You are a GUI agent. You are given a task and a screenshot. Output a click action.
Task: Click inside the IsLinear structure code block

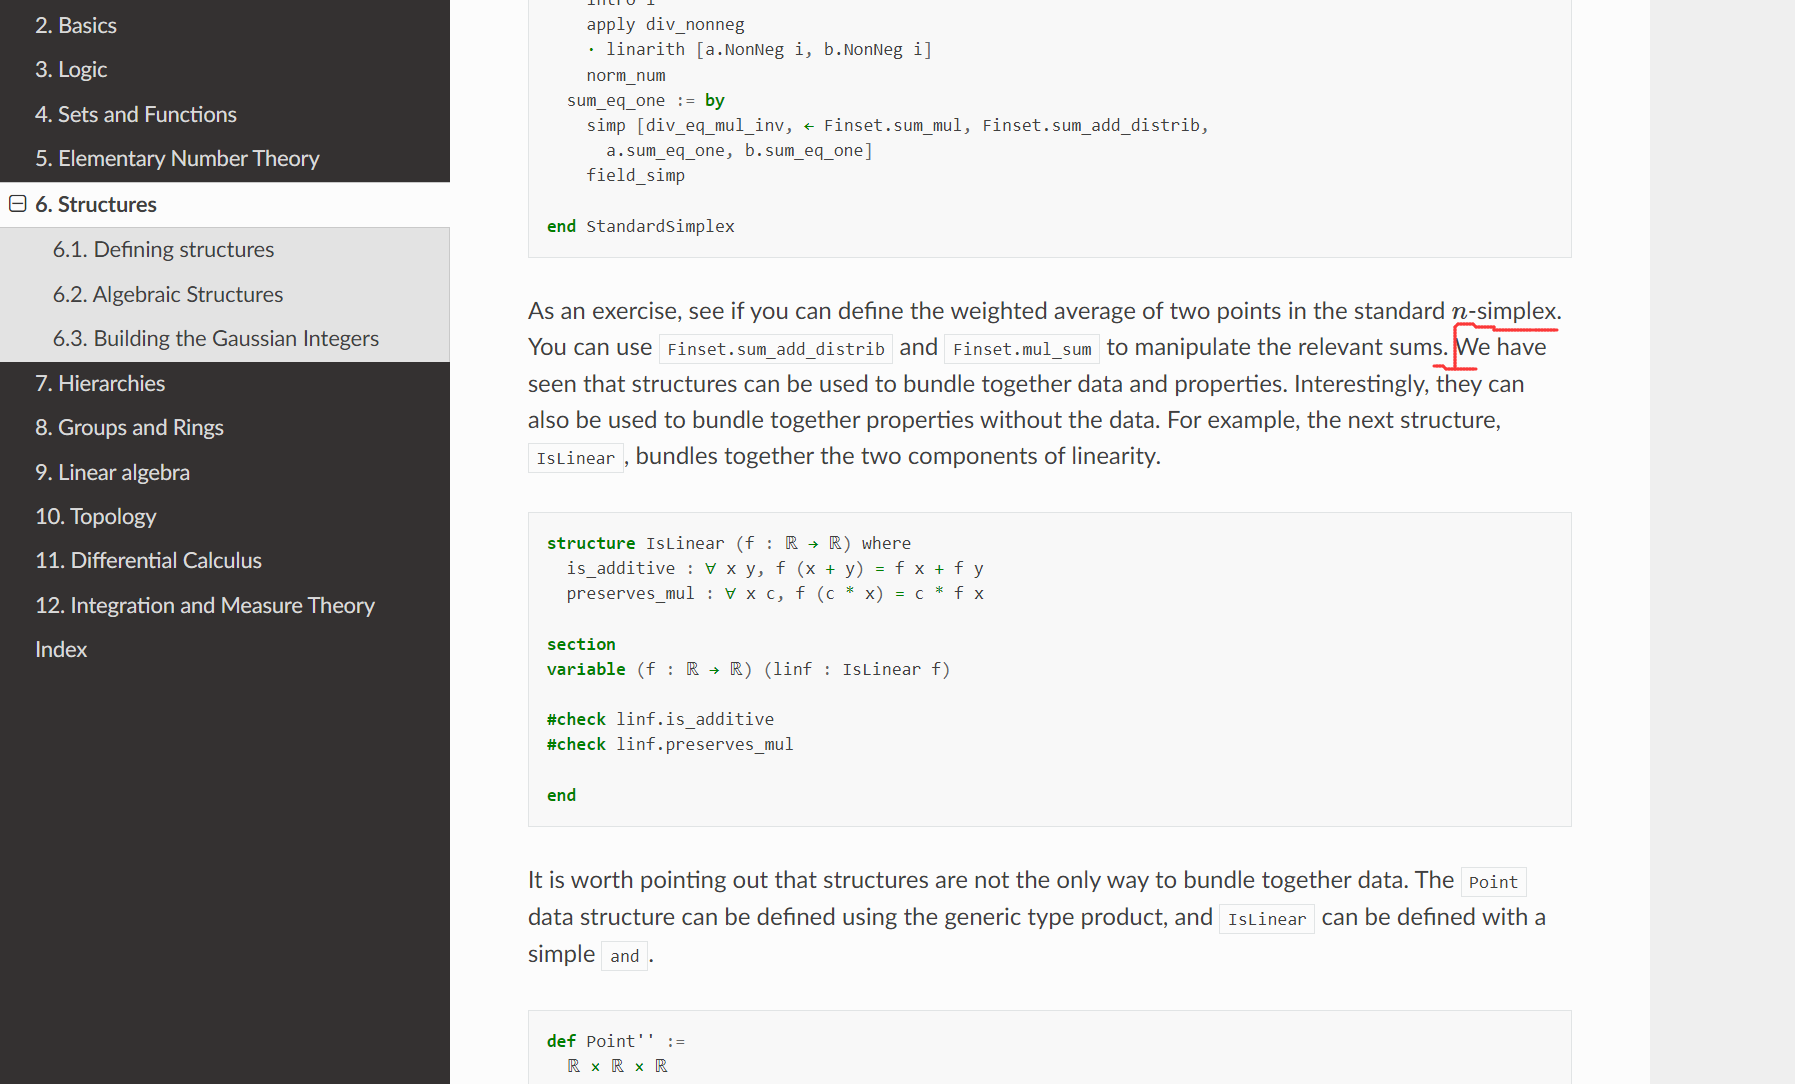1049,669
